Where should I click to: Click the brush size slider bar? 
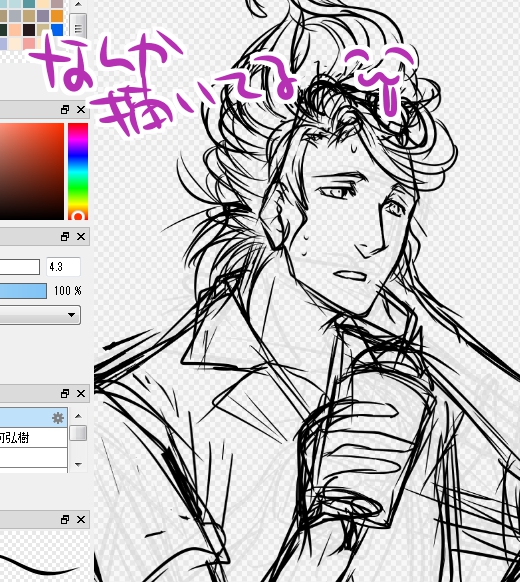(x=20, y=267)
